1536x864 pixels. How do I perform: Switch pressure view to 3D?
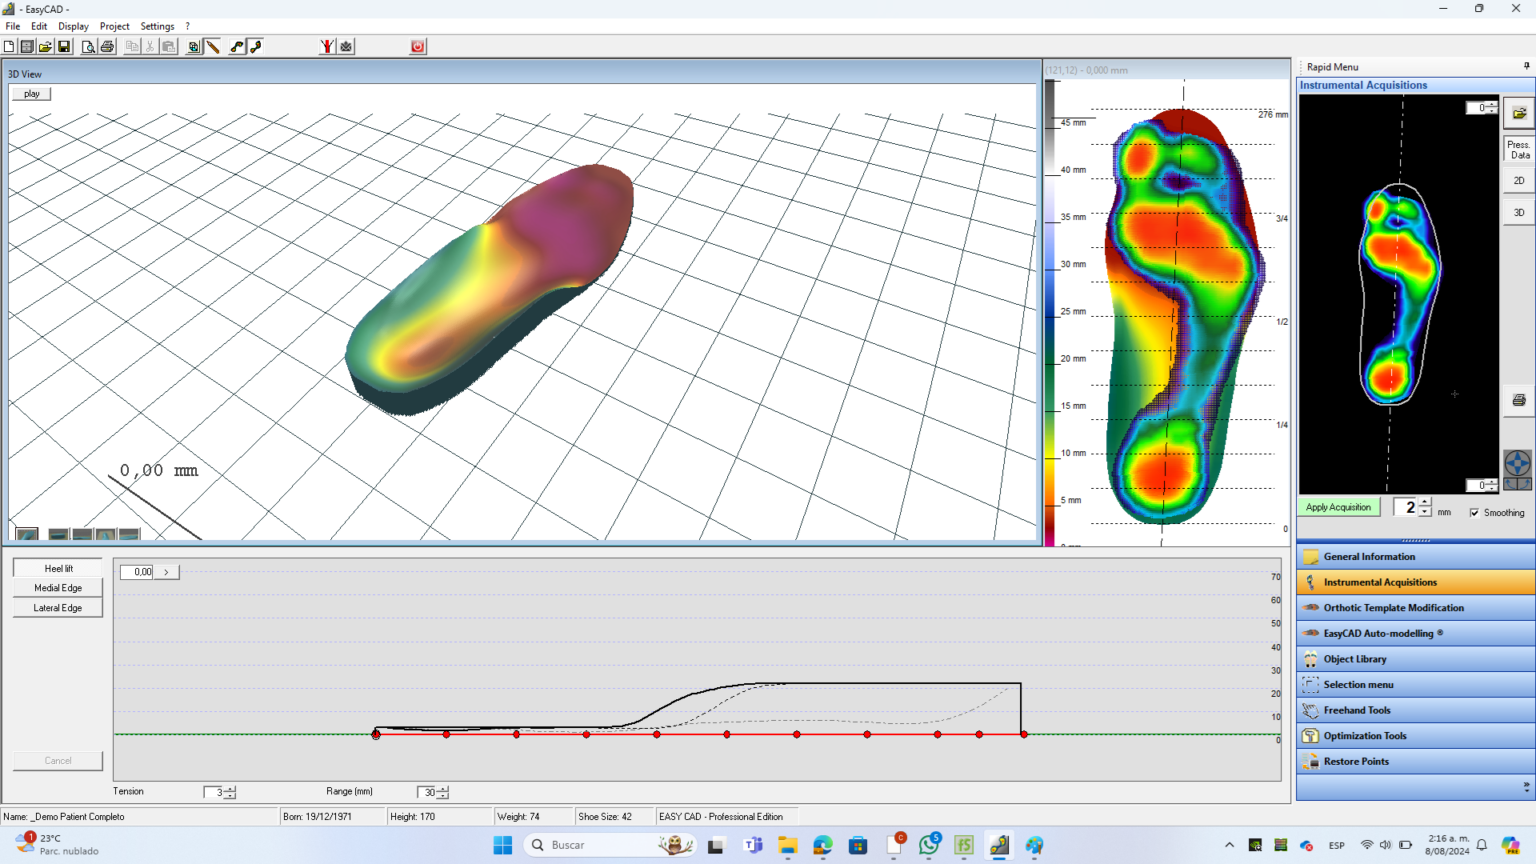(x=1518, y=212)
